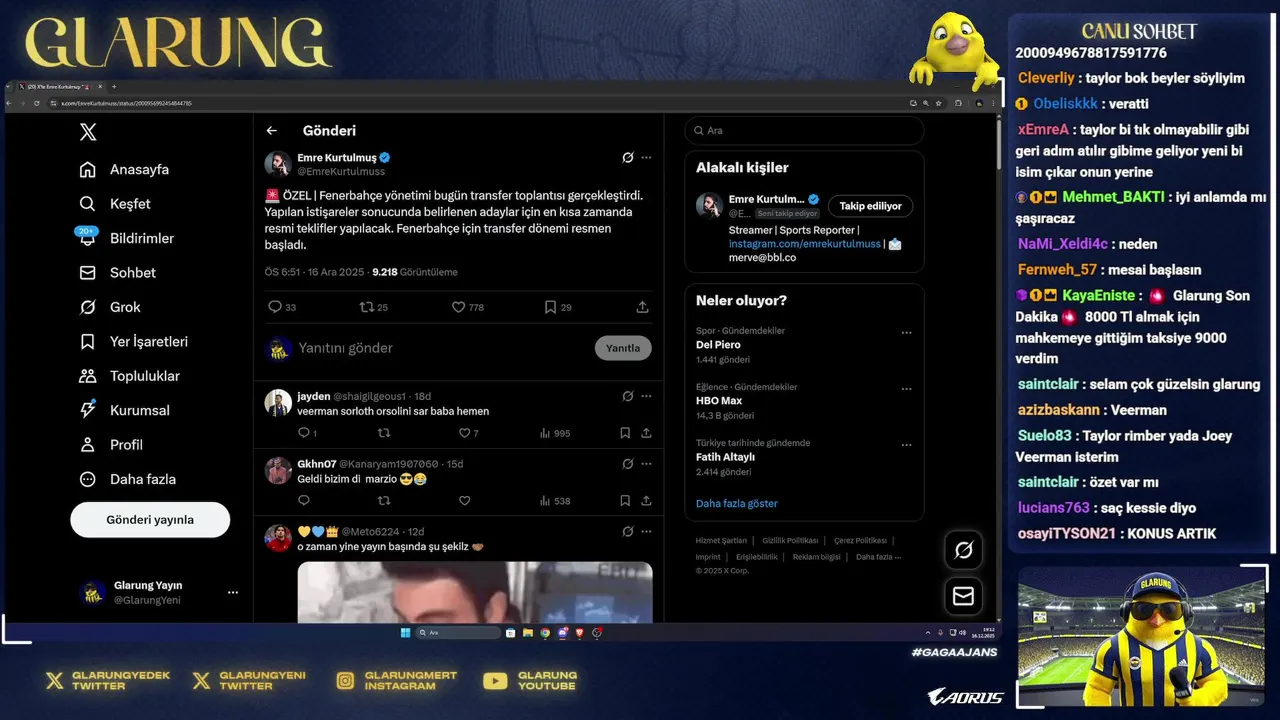The width and height of the screenshot is (1280, 720).
Task: Open Glarung Yayın account options menu
Action: coord(233,593)
